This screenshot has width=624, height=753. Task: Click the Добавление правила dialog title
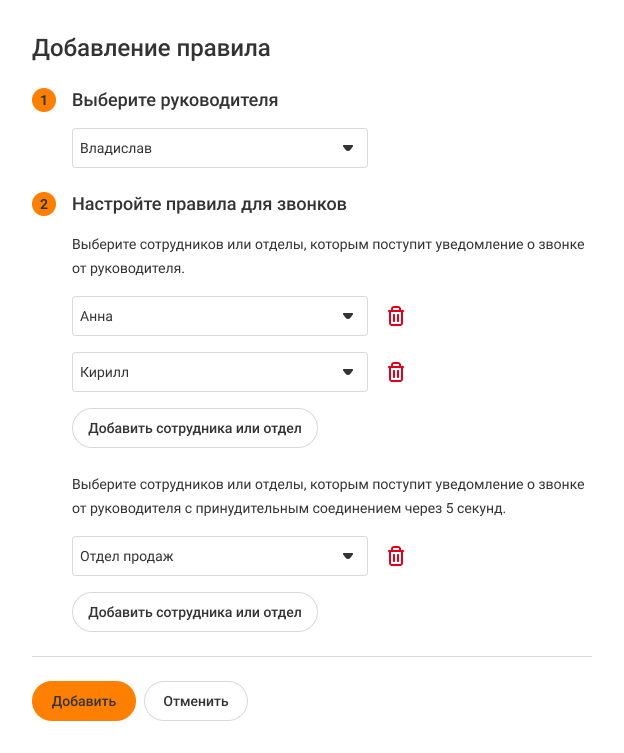pos(152,47)
